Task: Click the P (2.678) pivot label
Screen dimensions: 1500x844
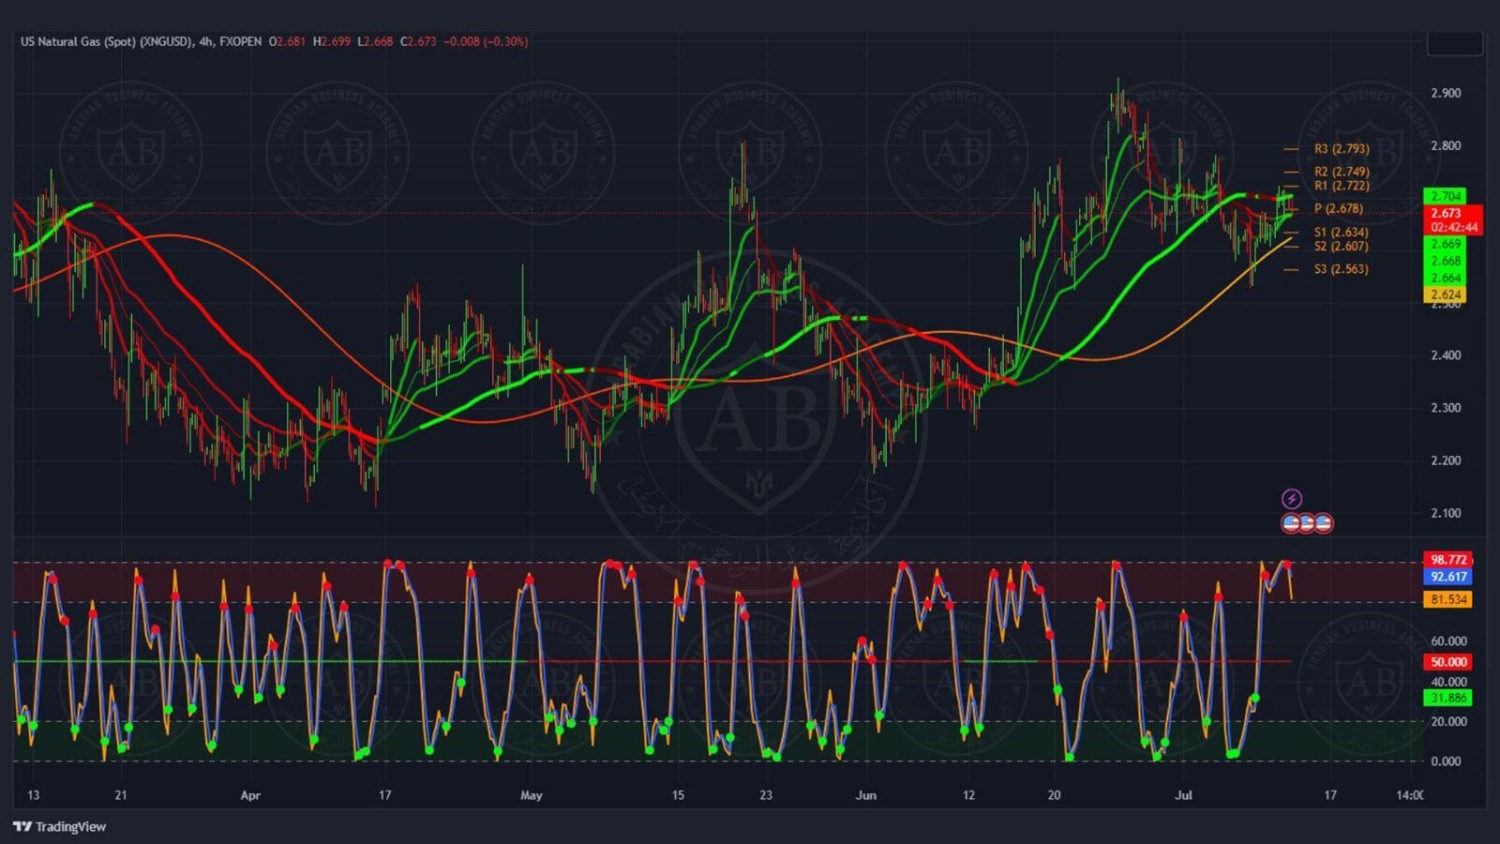Action: (x=1339, y=209)
